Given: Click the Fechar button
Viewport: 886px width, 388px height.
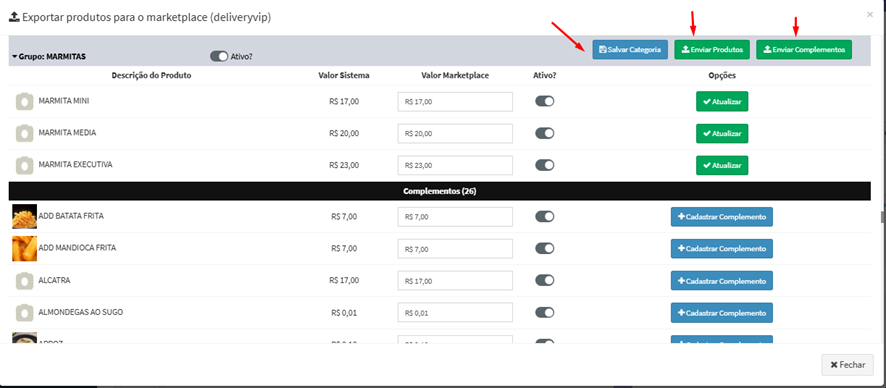Looking at the screenshot, I should [x=848, y=365].
